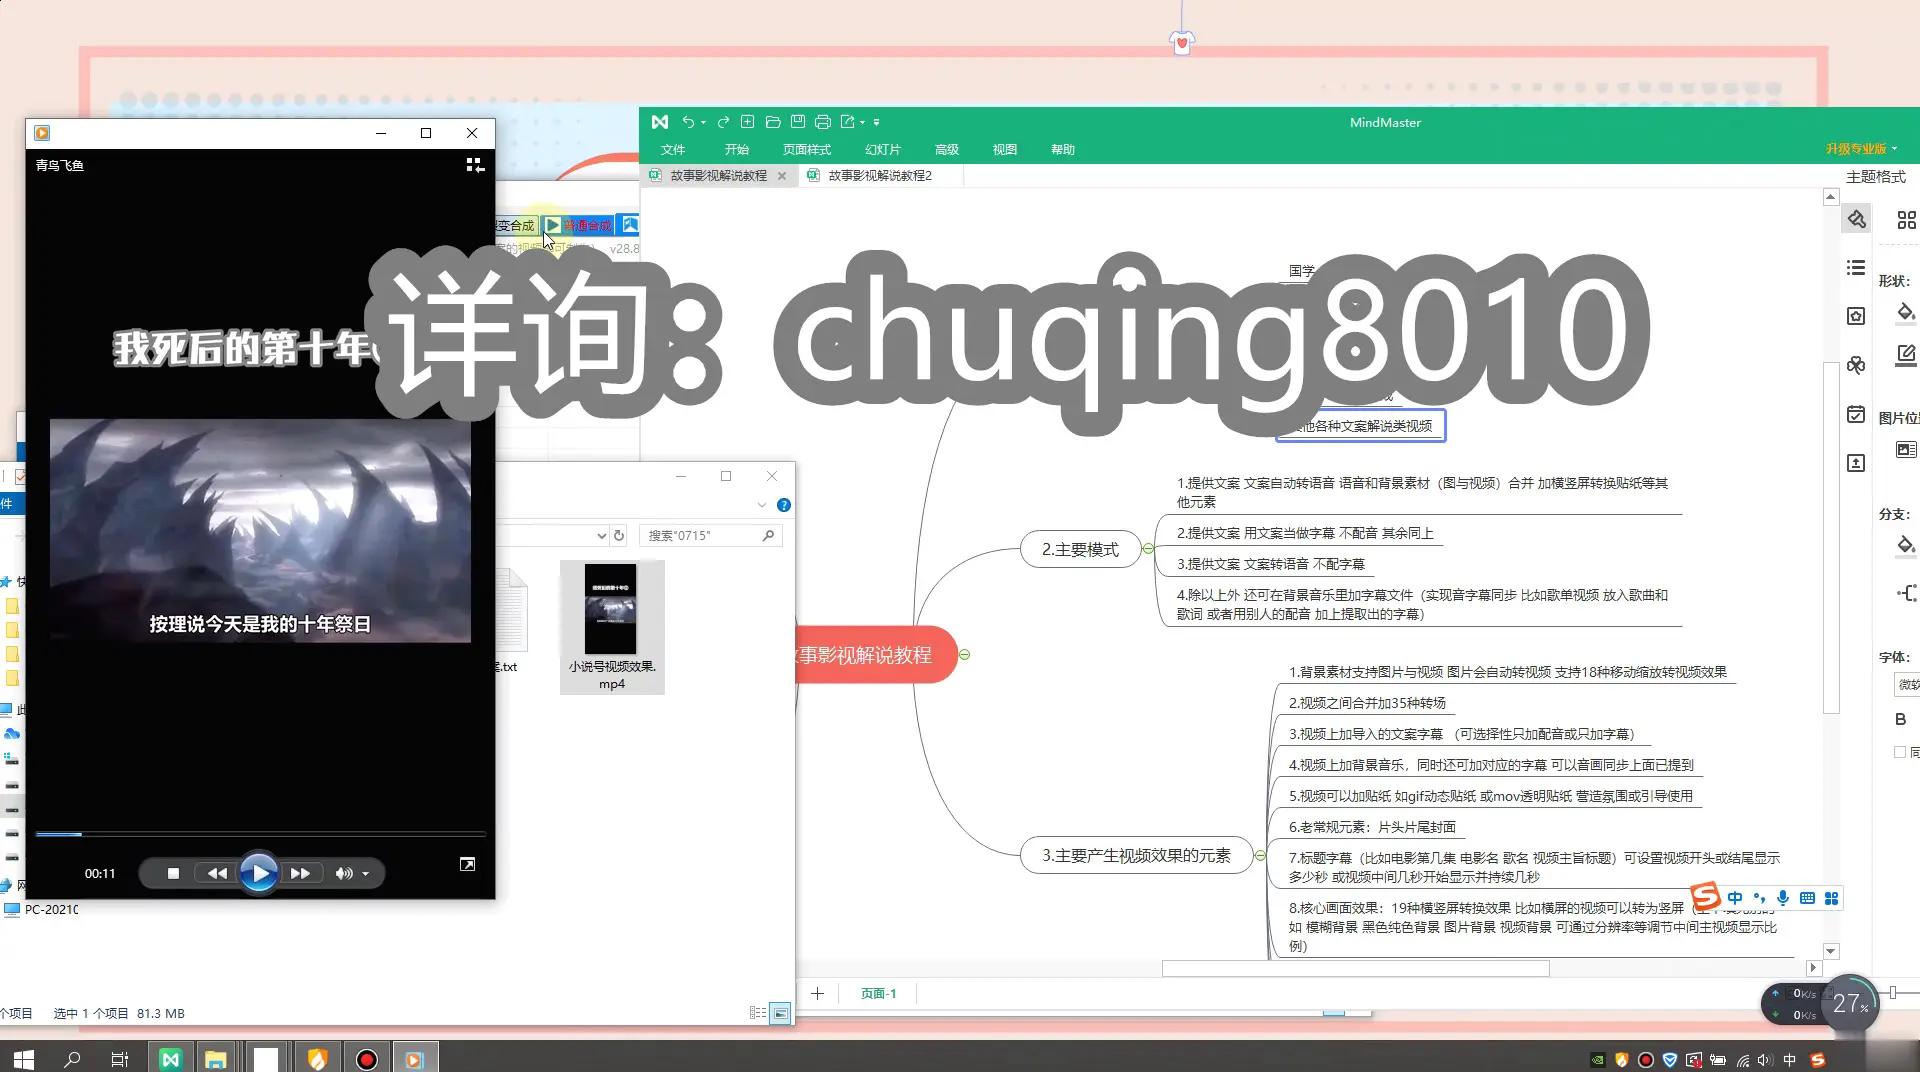
Task: Open a file with MindMaster's folder icon
Action: (x=772, y=122)
